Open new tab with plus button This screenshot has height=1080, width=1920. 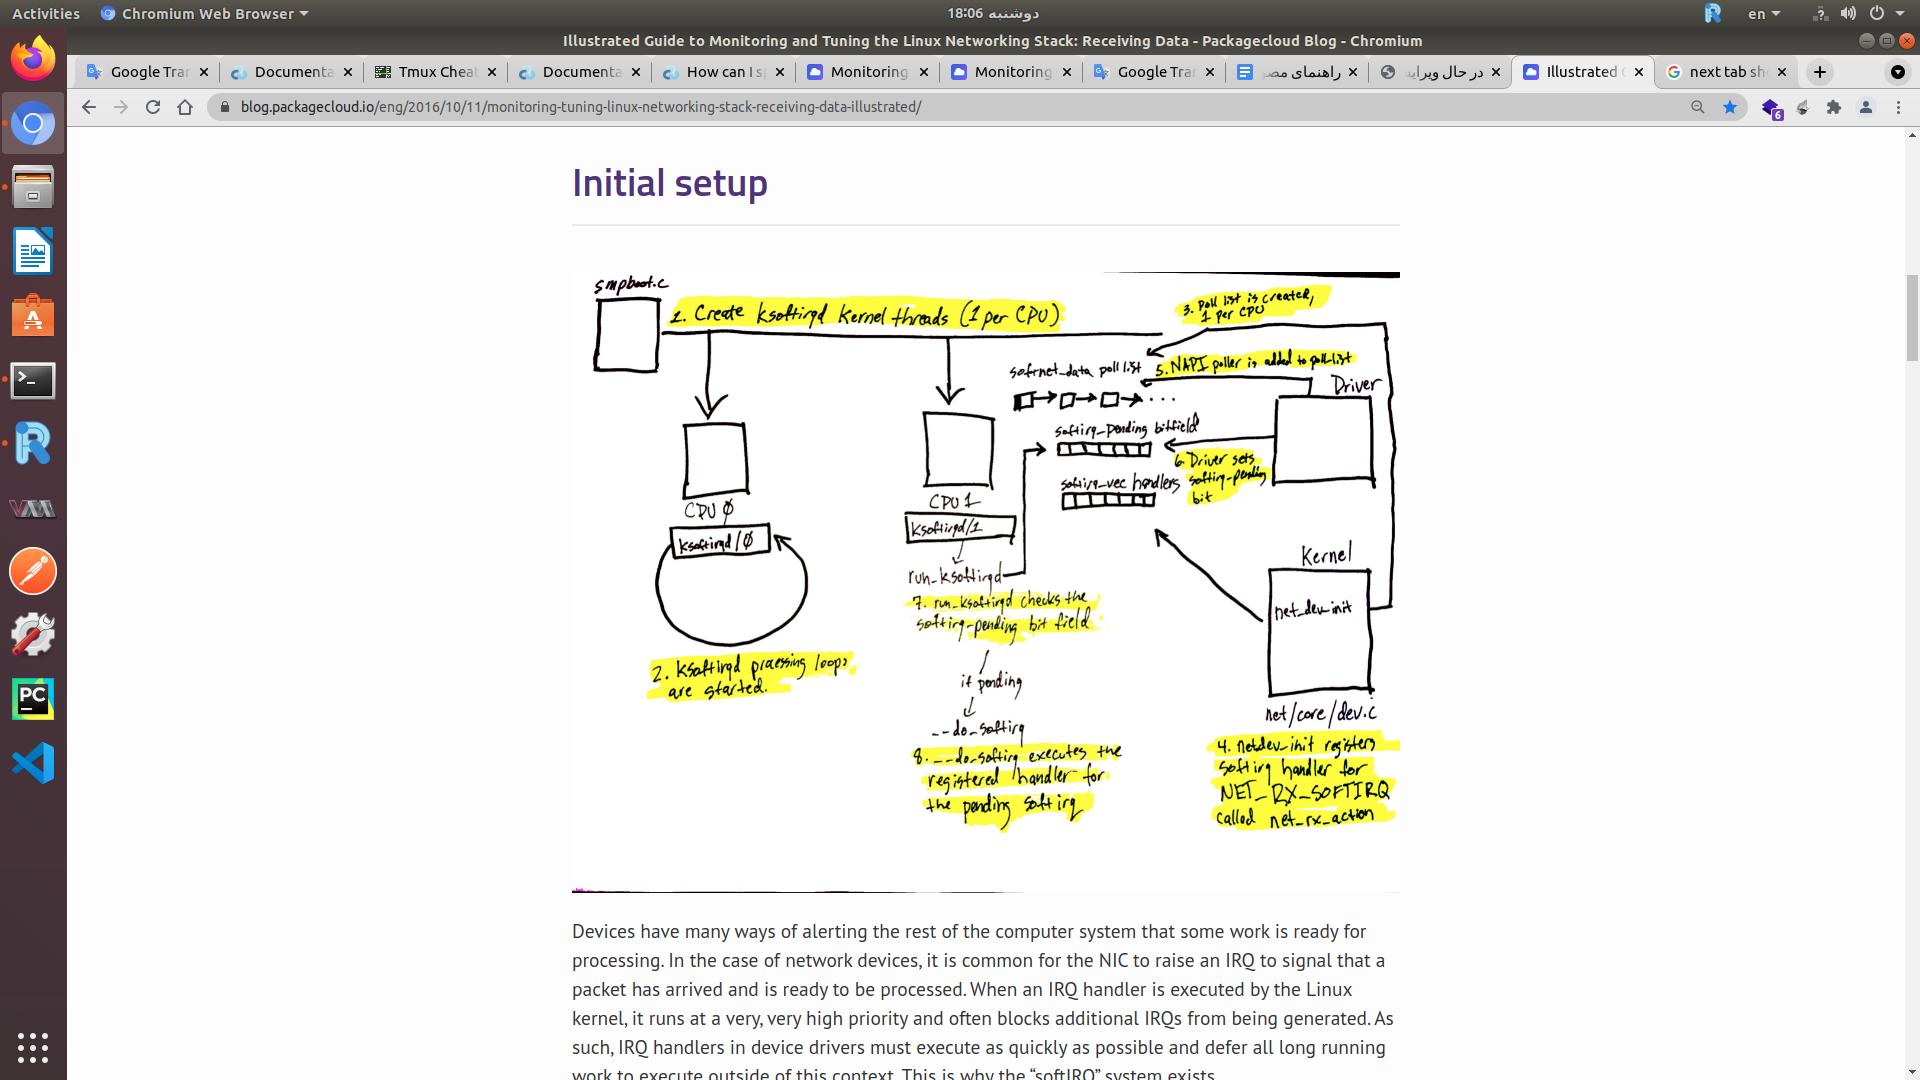pyautogui.click(x=1820, y=72)
